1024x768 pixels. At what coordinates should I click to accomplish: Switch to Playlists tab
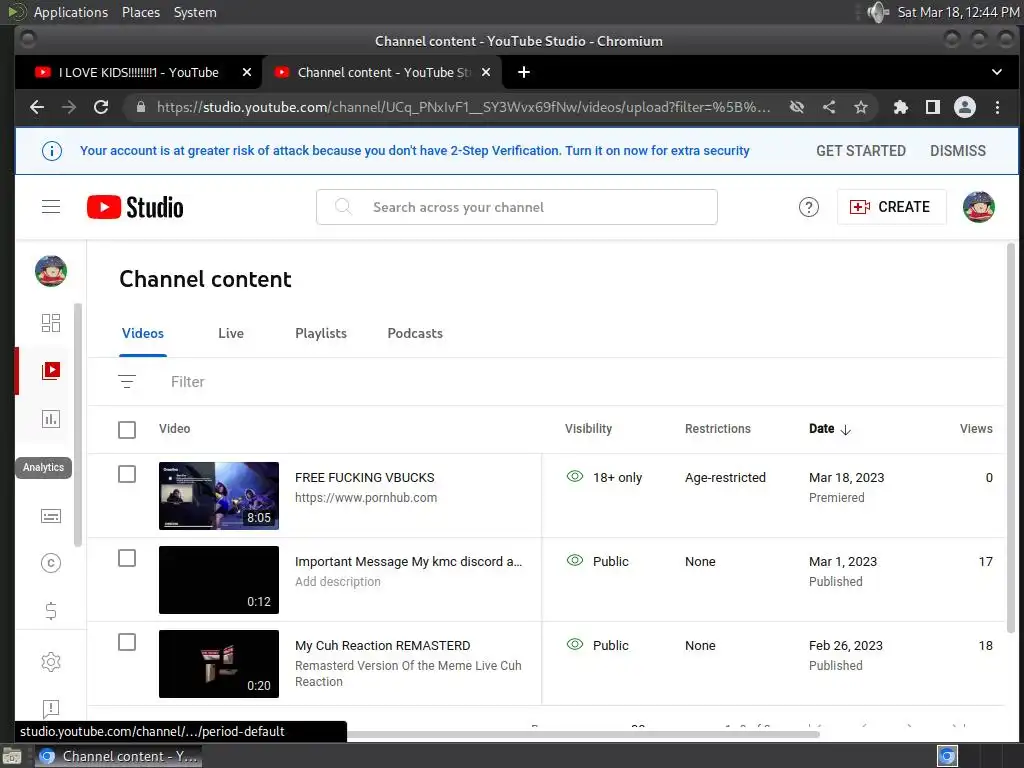click(321, 333)
